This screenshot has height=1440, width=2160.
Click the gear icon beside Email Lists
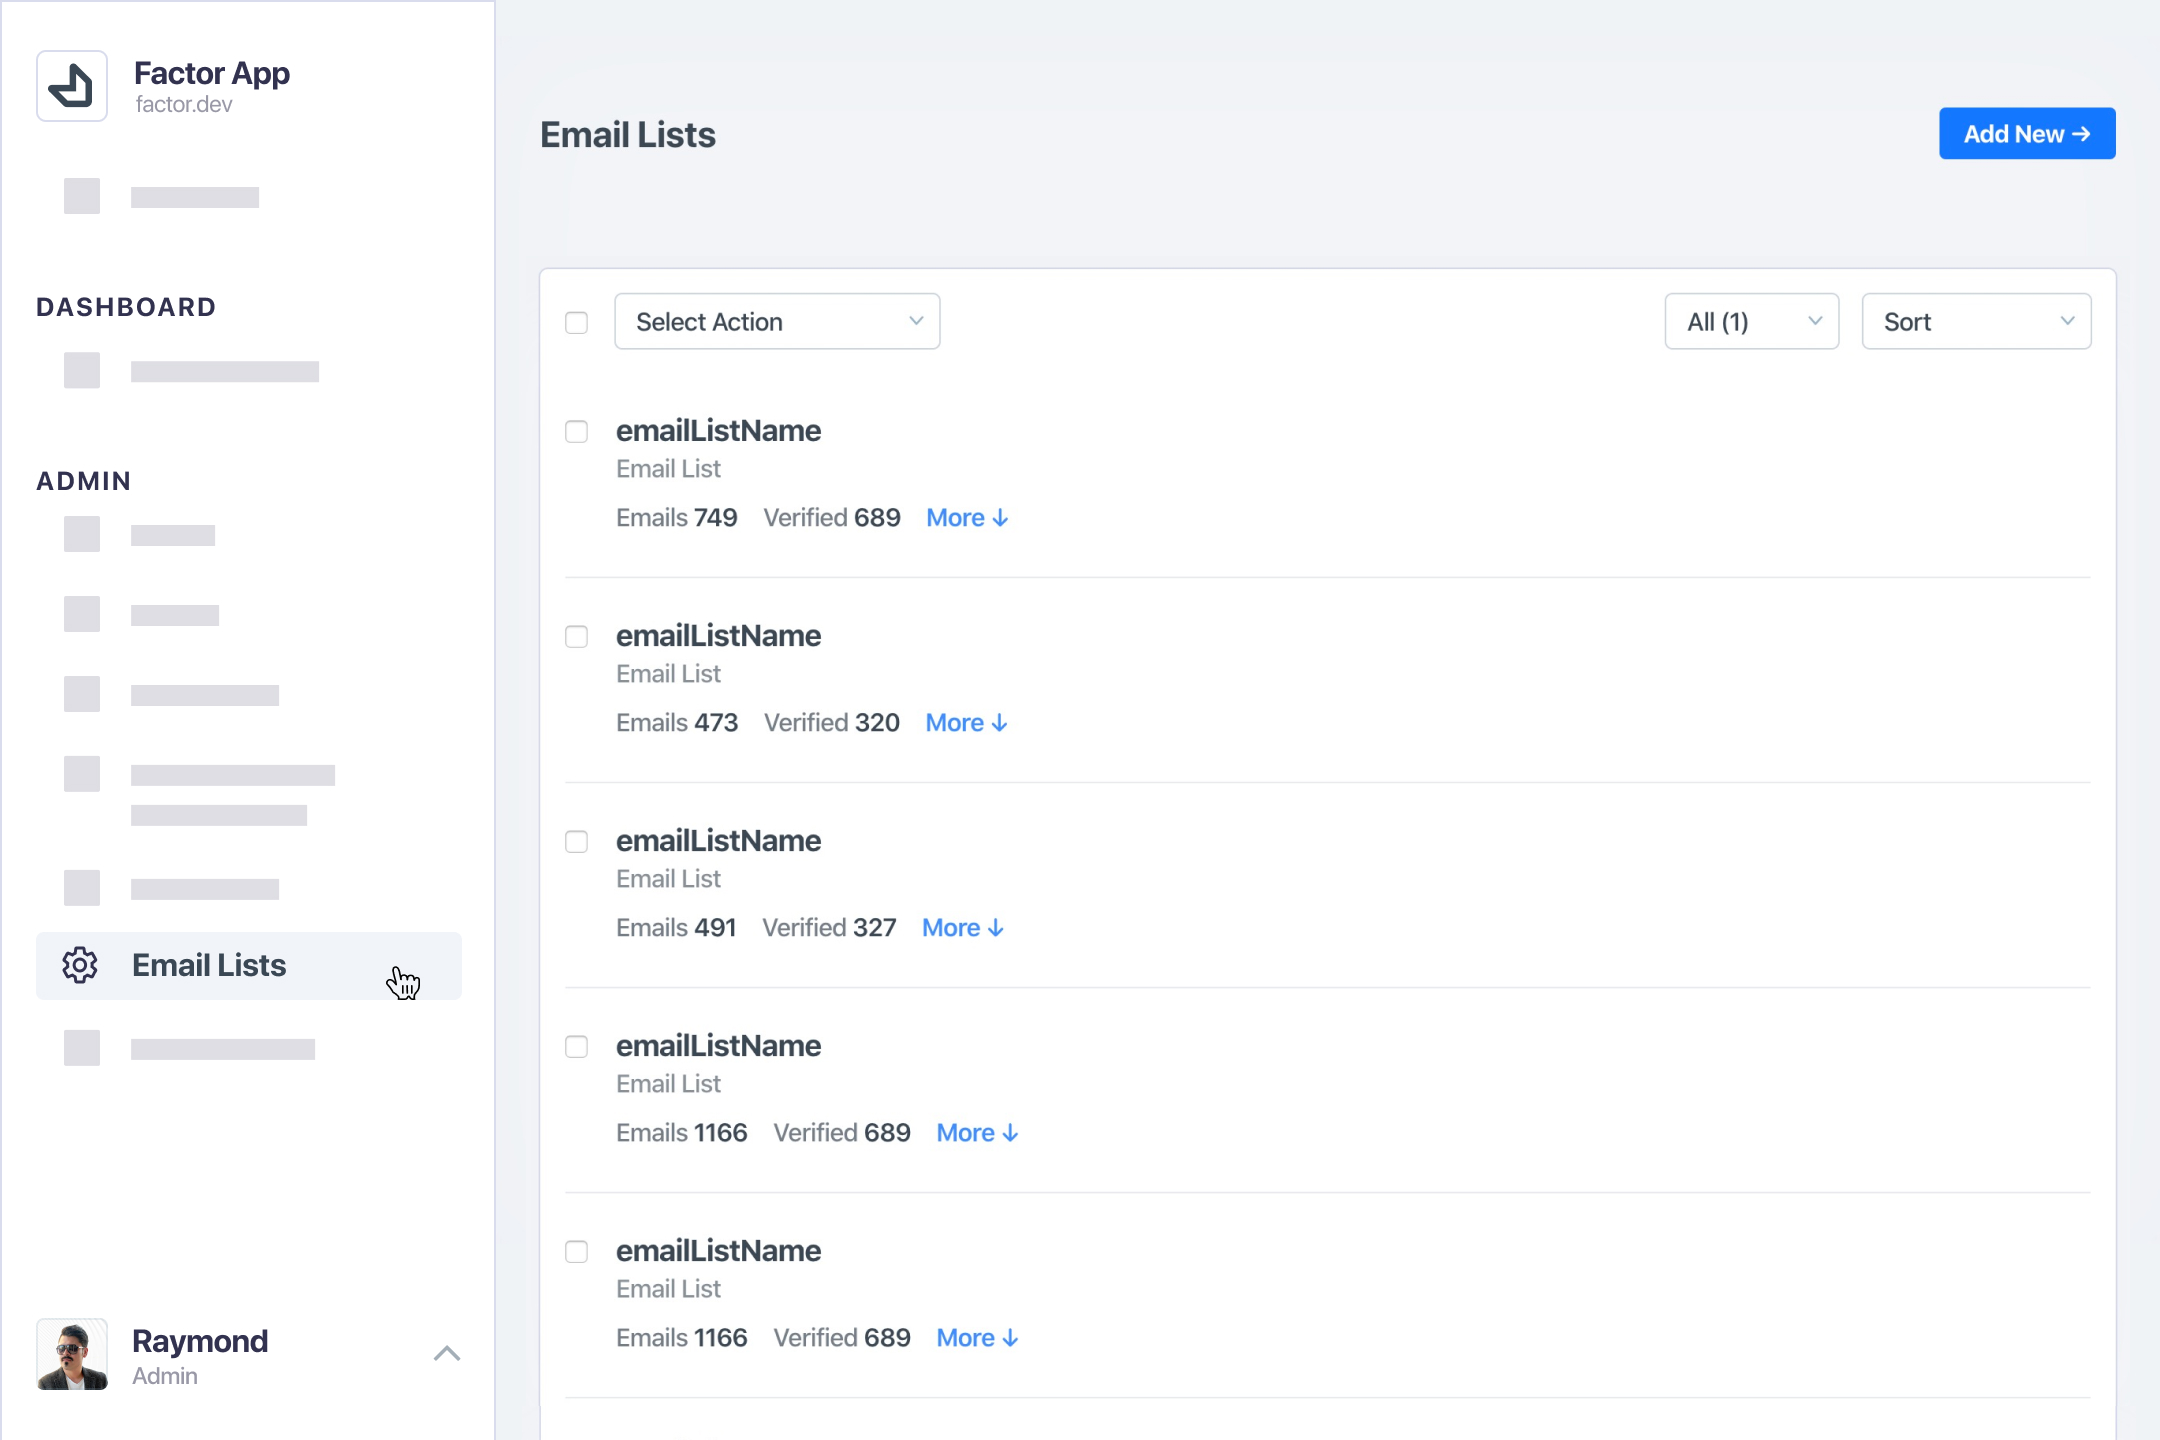click(80, 965)
